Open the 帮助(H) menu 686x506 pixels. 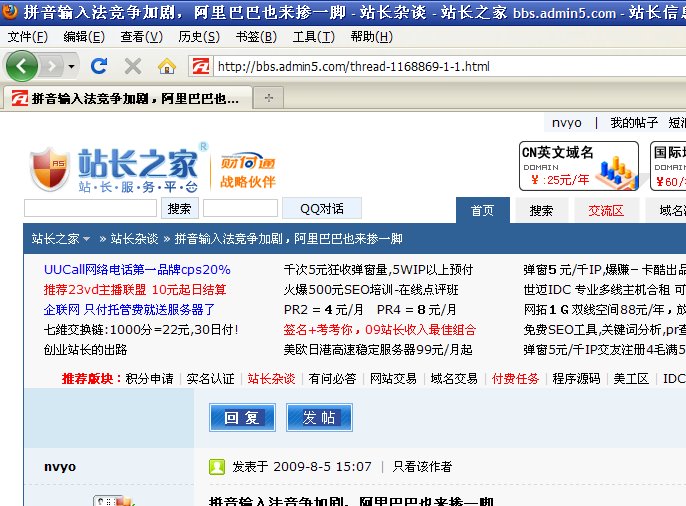(371, 37)
